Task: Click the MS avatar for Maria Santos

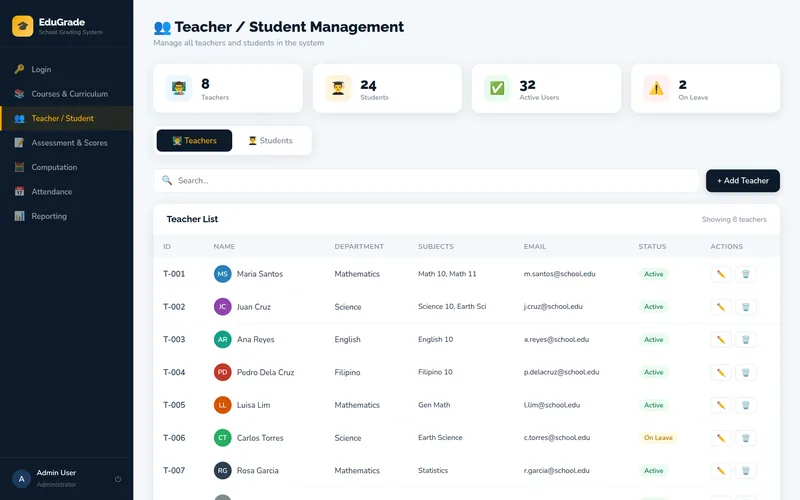Action: click(x=222, y=274)
